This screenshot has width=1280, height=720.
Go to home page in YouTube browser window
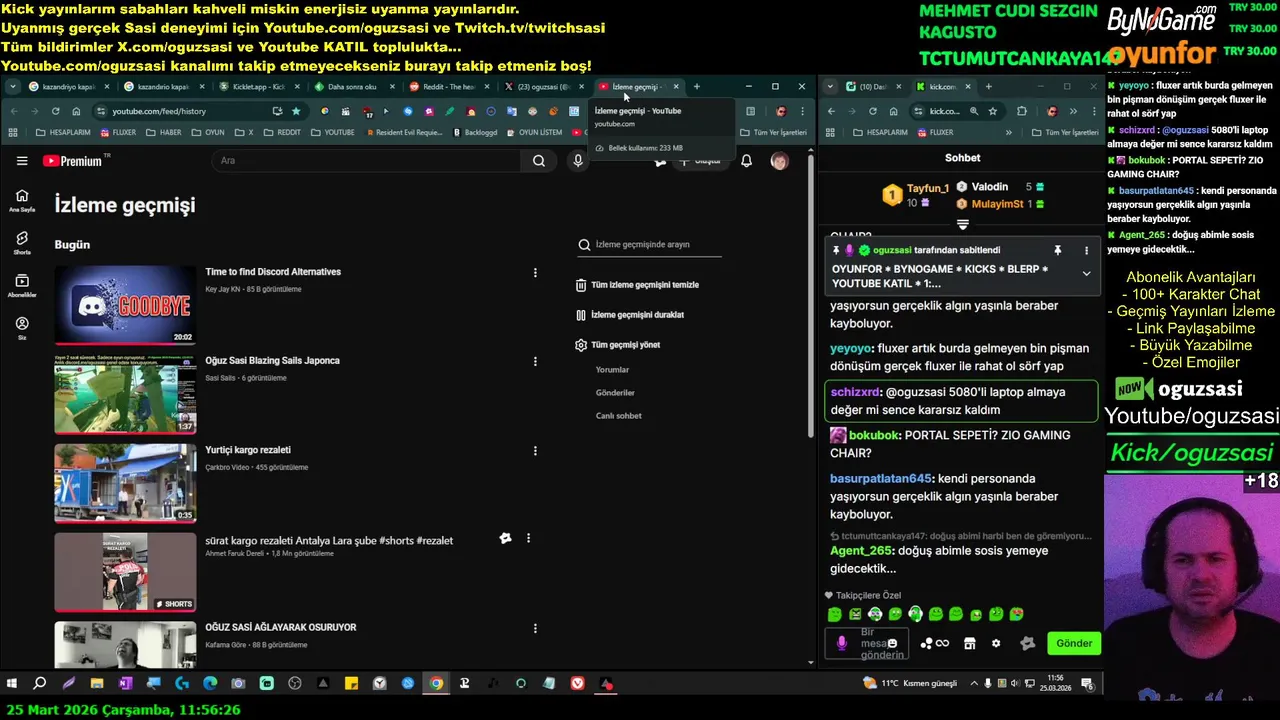(77, 111)
